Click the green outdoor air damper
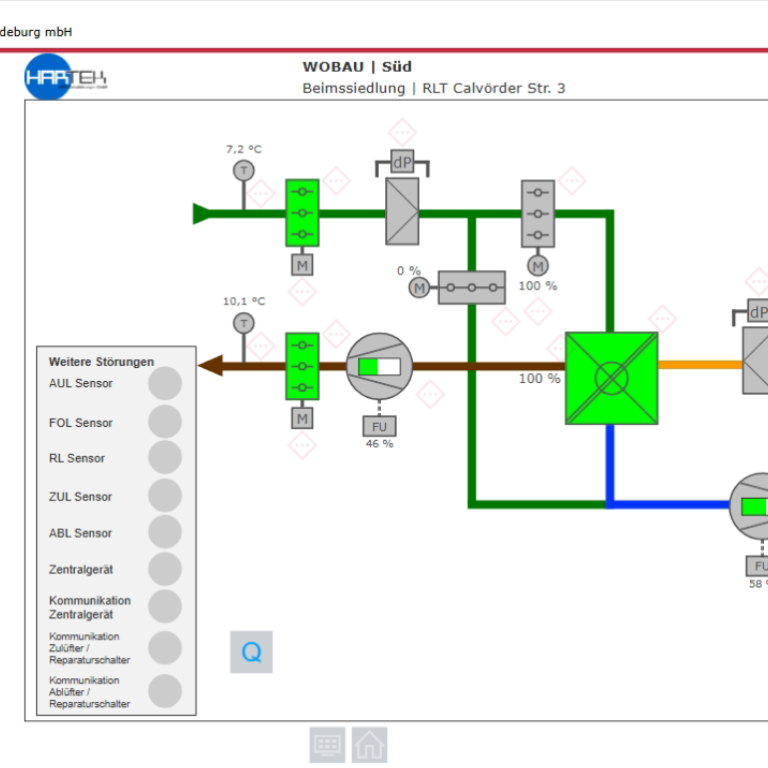This screenshot has width=768, height=768. (302, 212)
